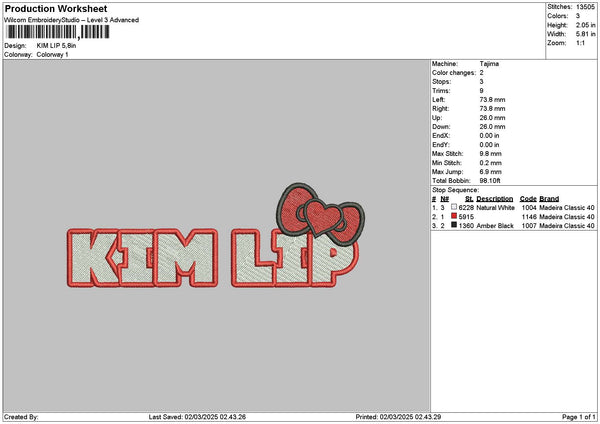Click the Brand column header
The image size is (600, 424).
click(549, 199)
